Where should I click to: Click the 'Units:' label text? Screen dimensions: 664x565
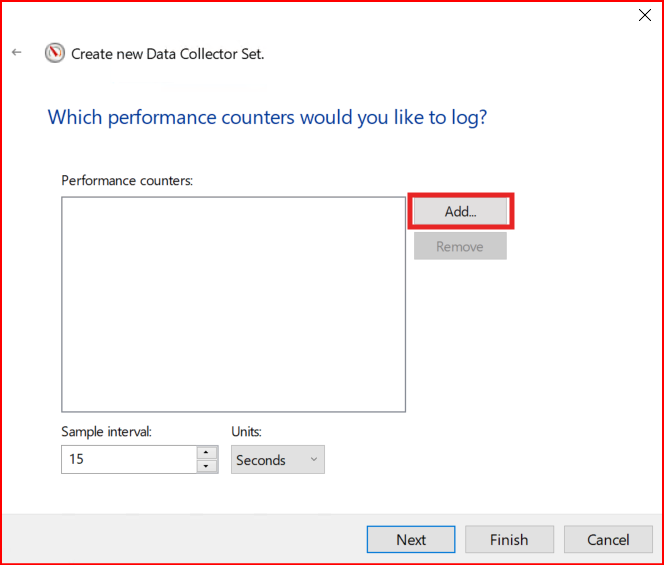248,431
